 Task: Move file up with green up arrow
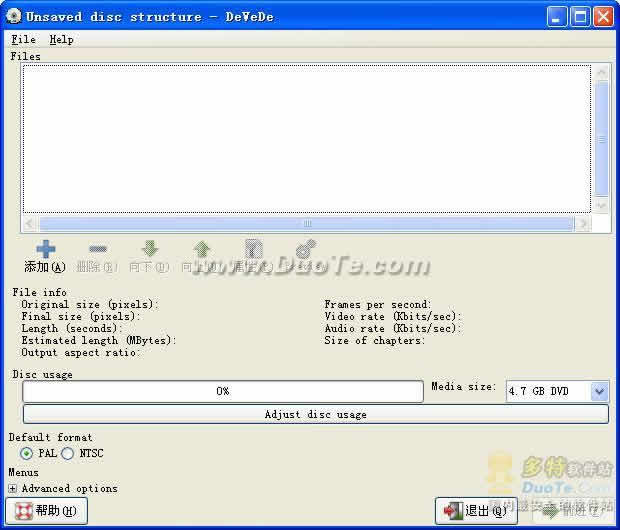coord(202,249)
